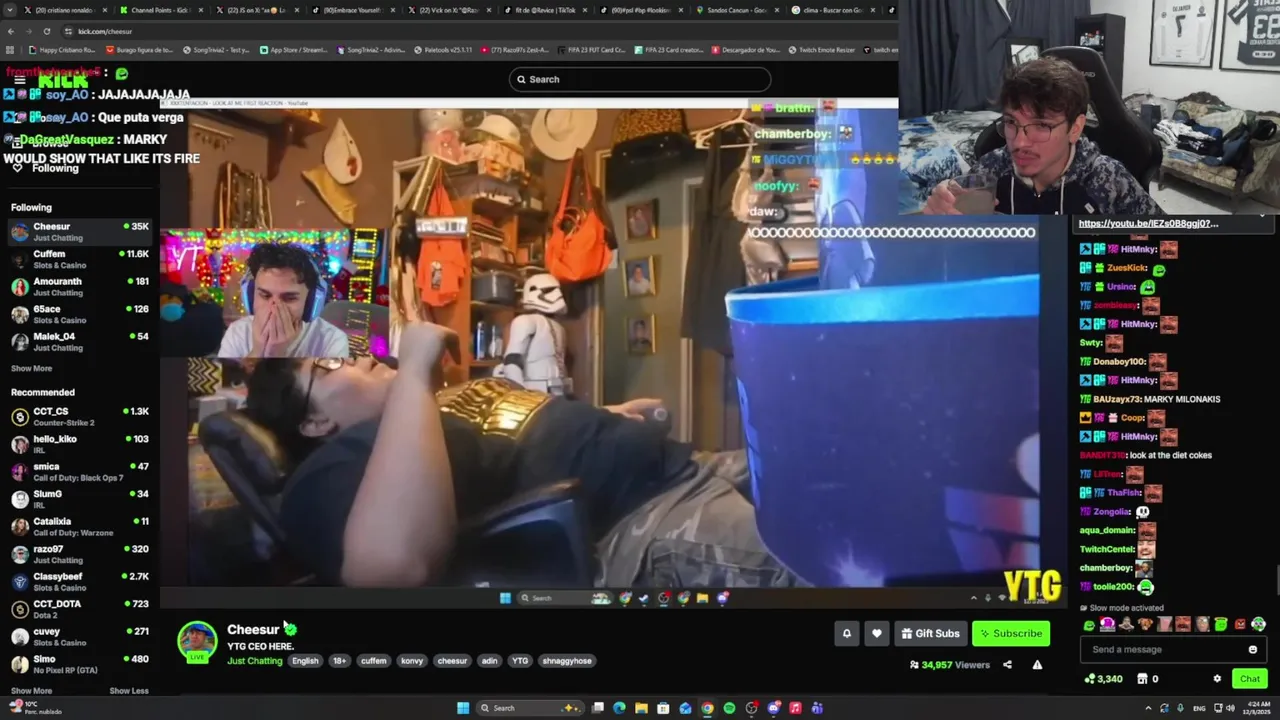Collapse Recommended list with Show Less
This screenshot has height=720, width=1280.
point(128,691)
